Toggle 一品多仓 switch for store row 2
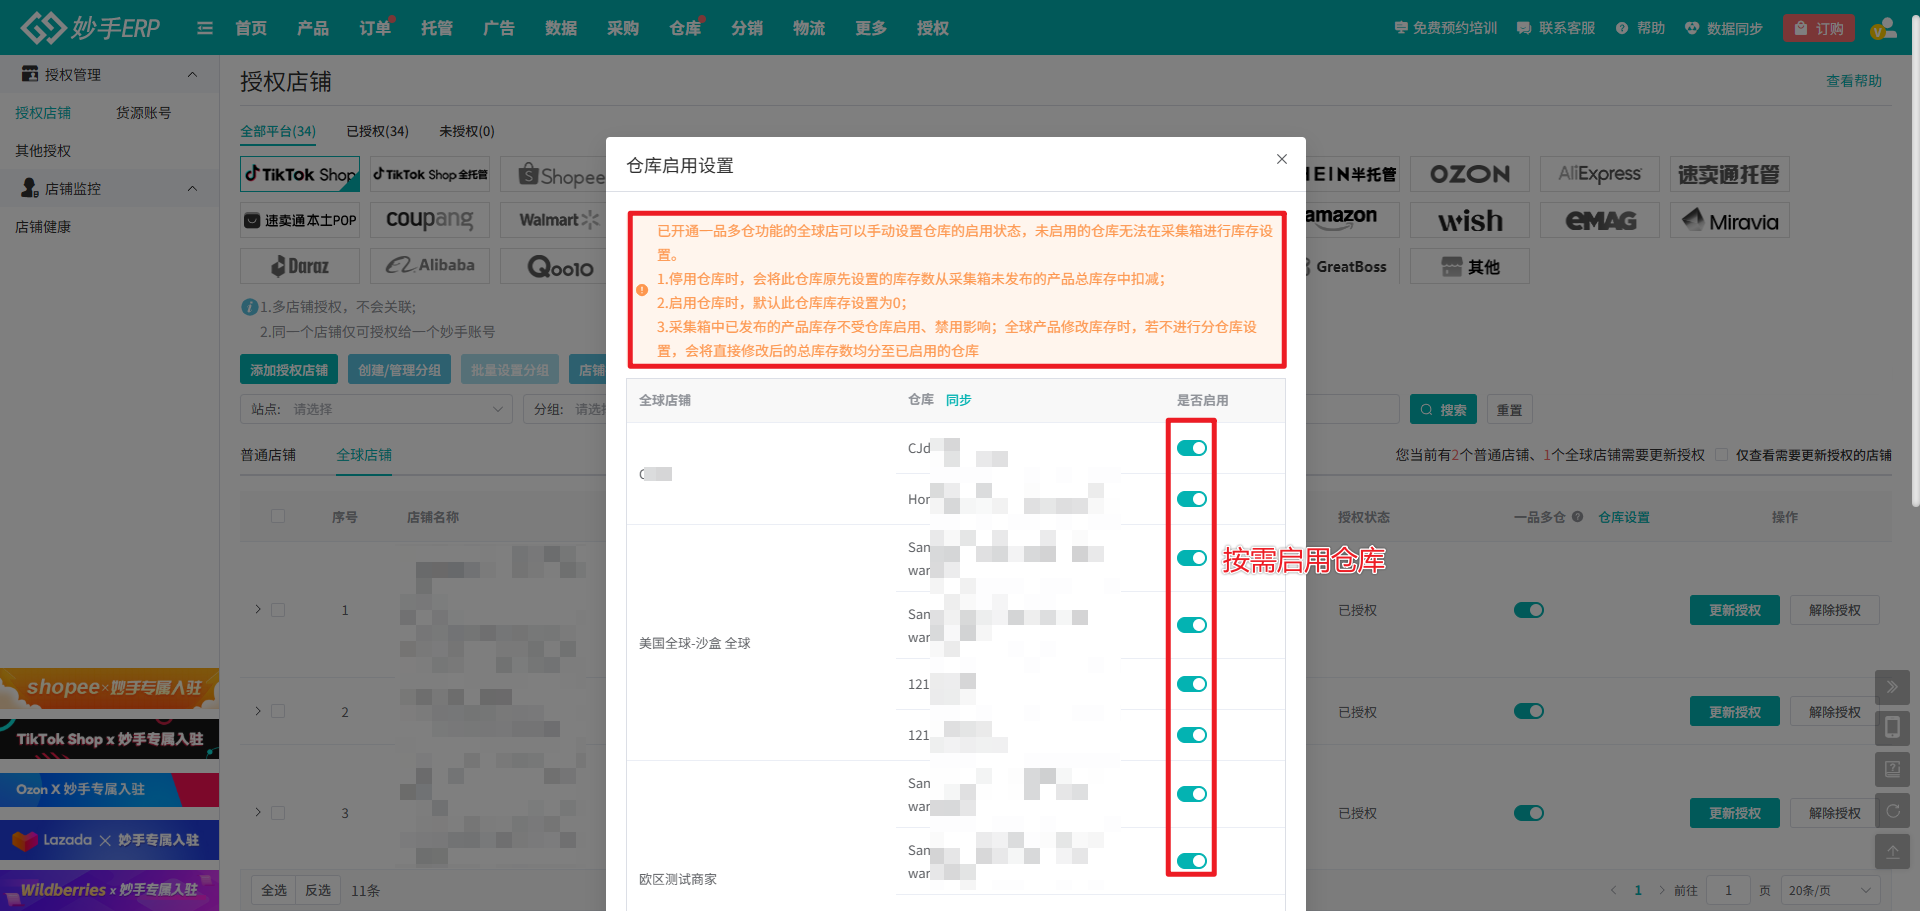The image size is (1920, 911). [1529, 711]
